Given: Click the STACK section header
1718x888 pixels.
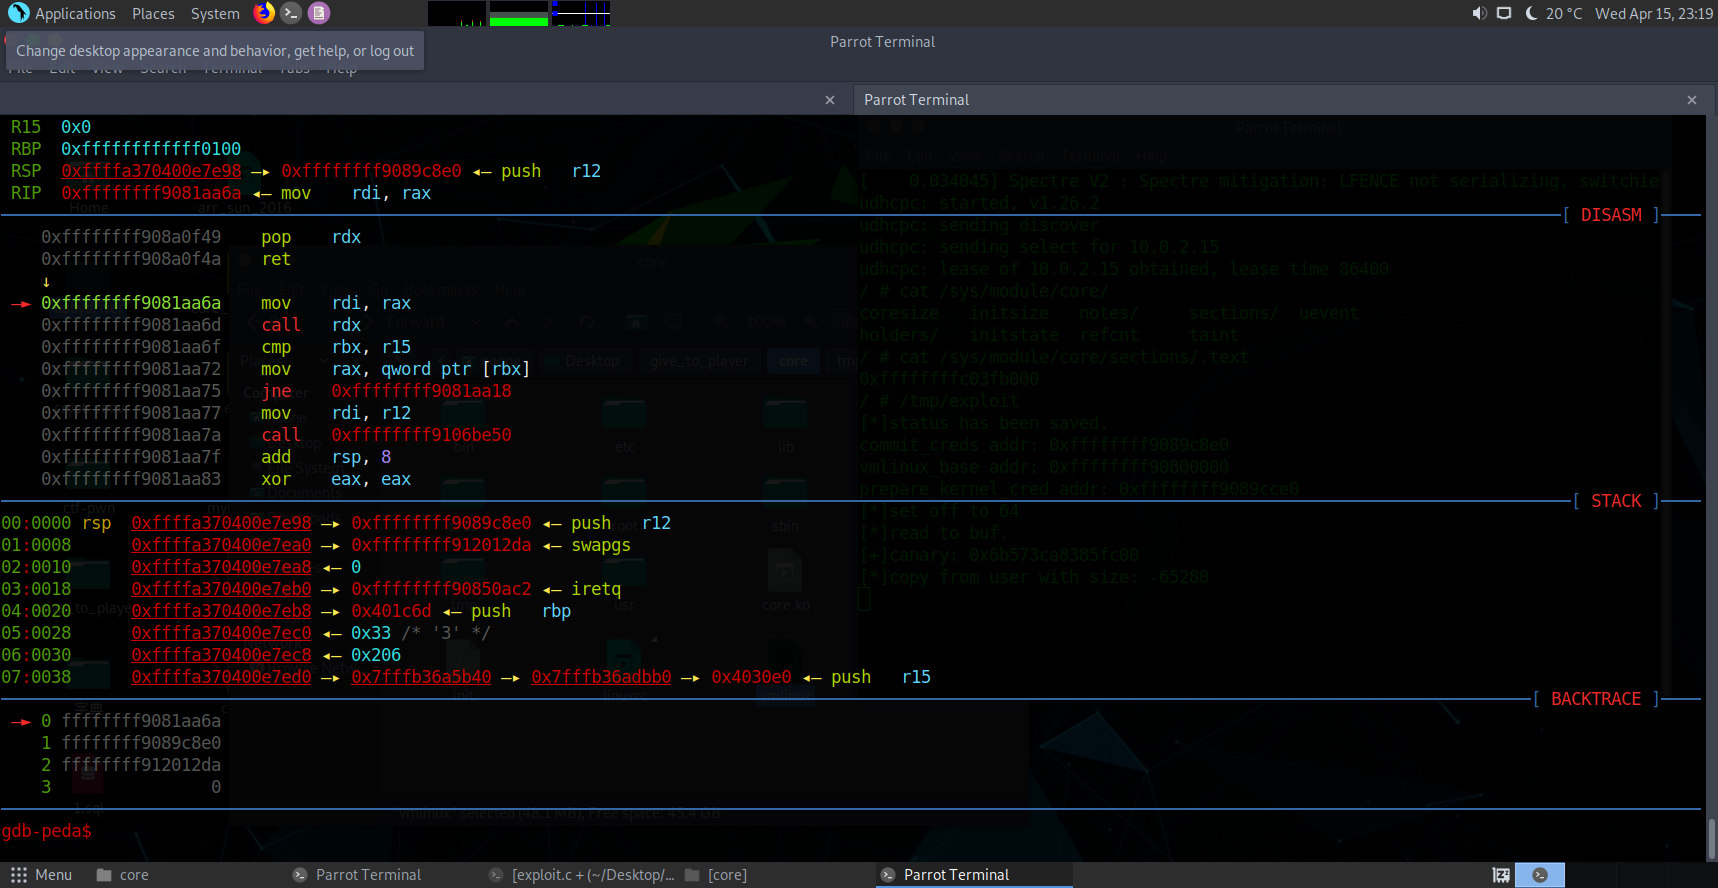Looking at the screenshot, I should pos(1616,501).
